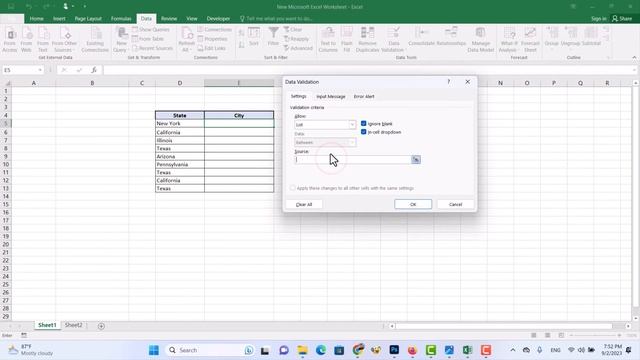Click into the Source input field

pos(353,160)
